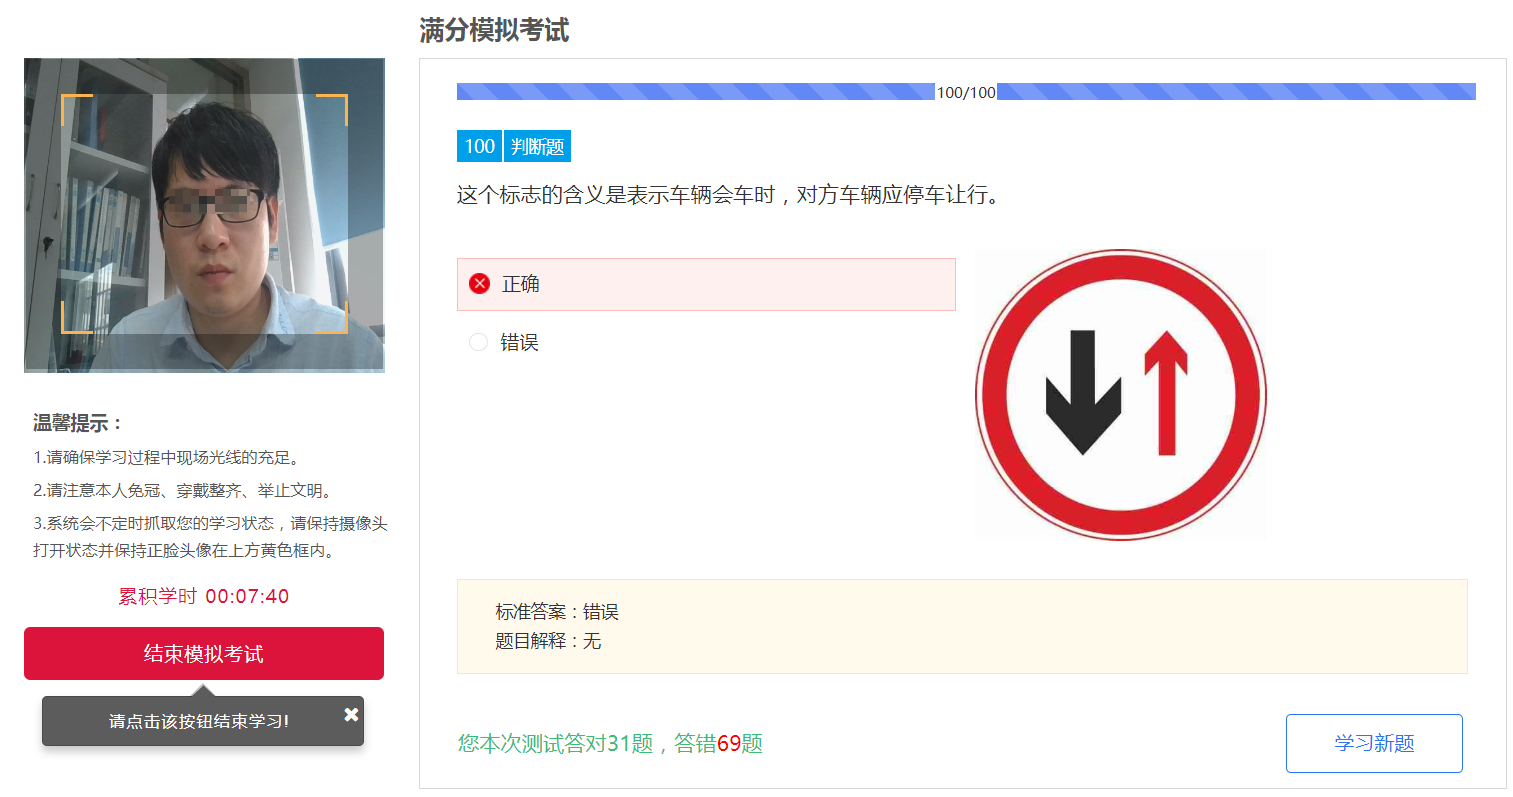Click the traffic sign image
Screen dimensions: 1513x797
pos(1120,395)
